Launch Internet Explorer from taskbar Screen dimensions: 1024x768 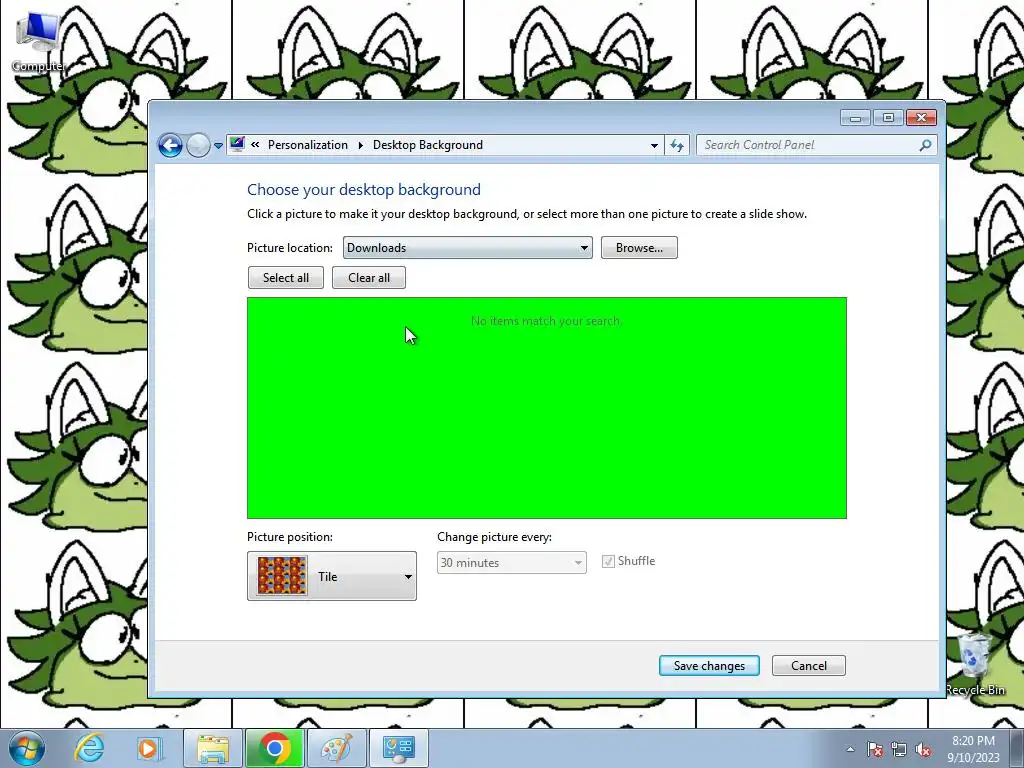pos(89,748)
